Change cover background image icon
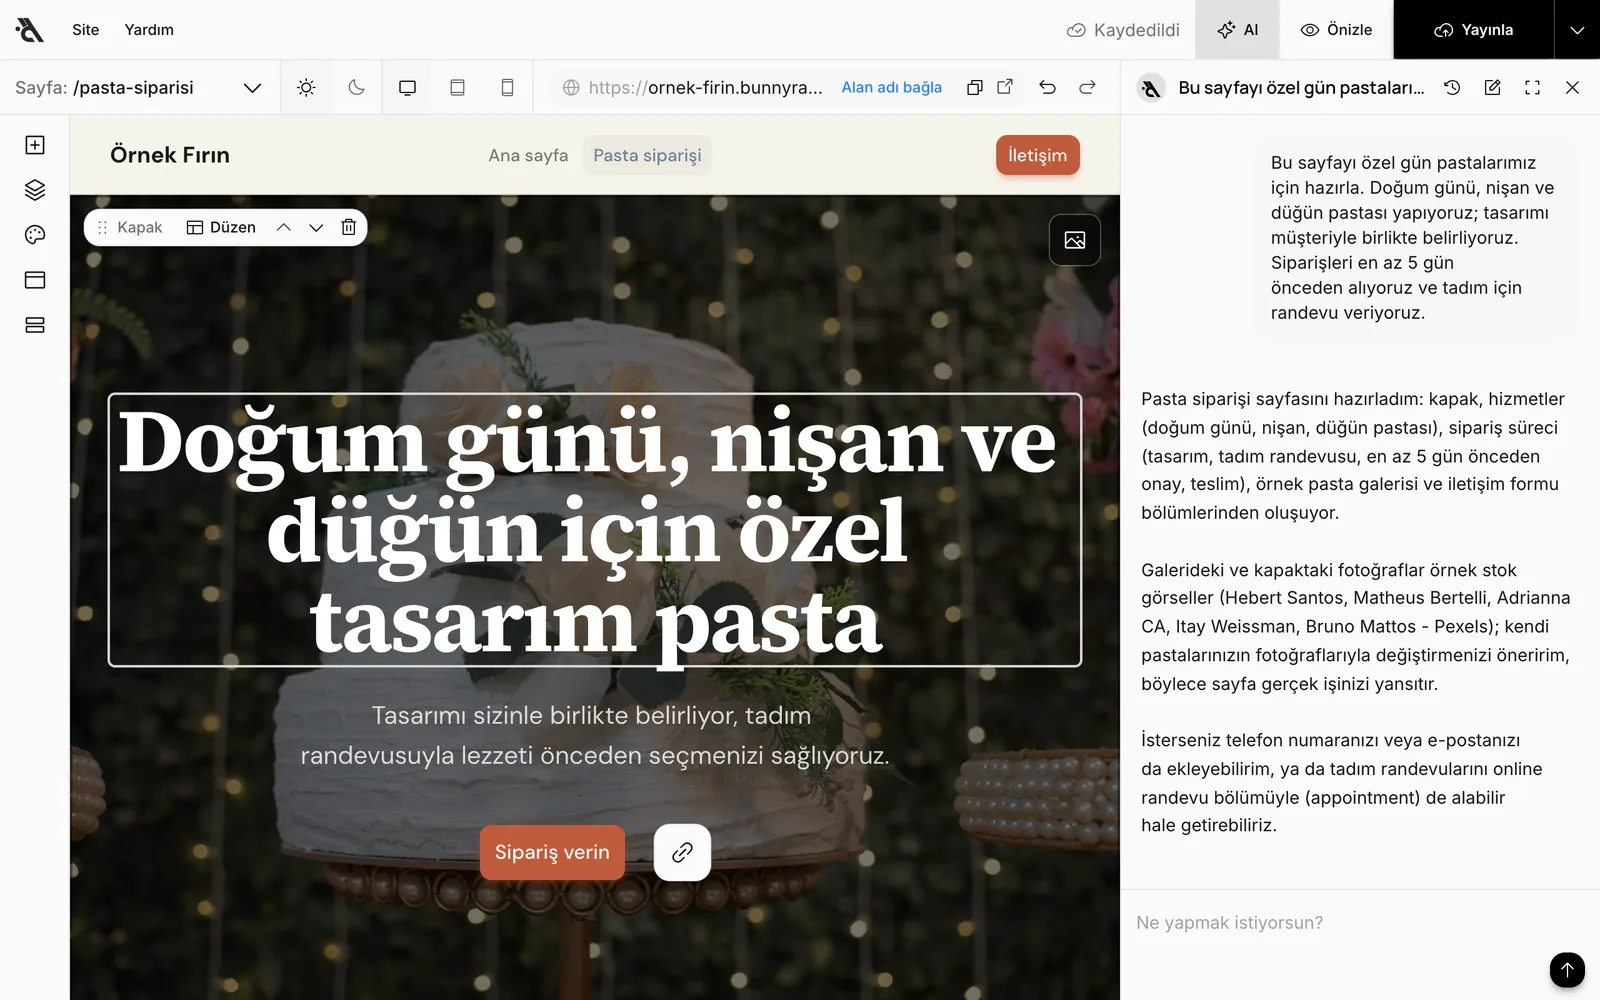 1075,240
